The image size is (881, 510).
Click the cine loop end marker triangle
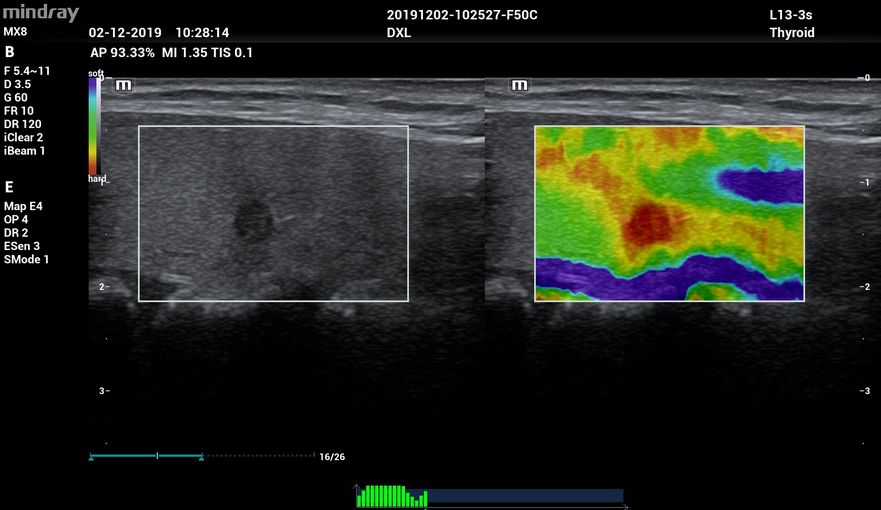201,457
